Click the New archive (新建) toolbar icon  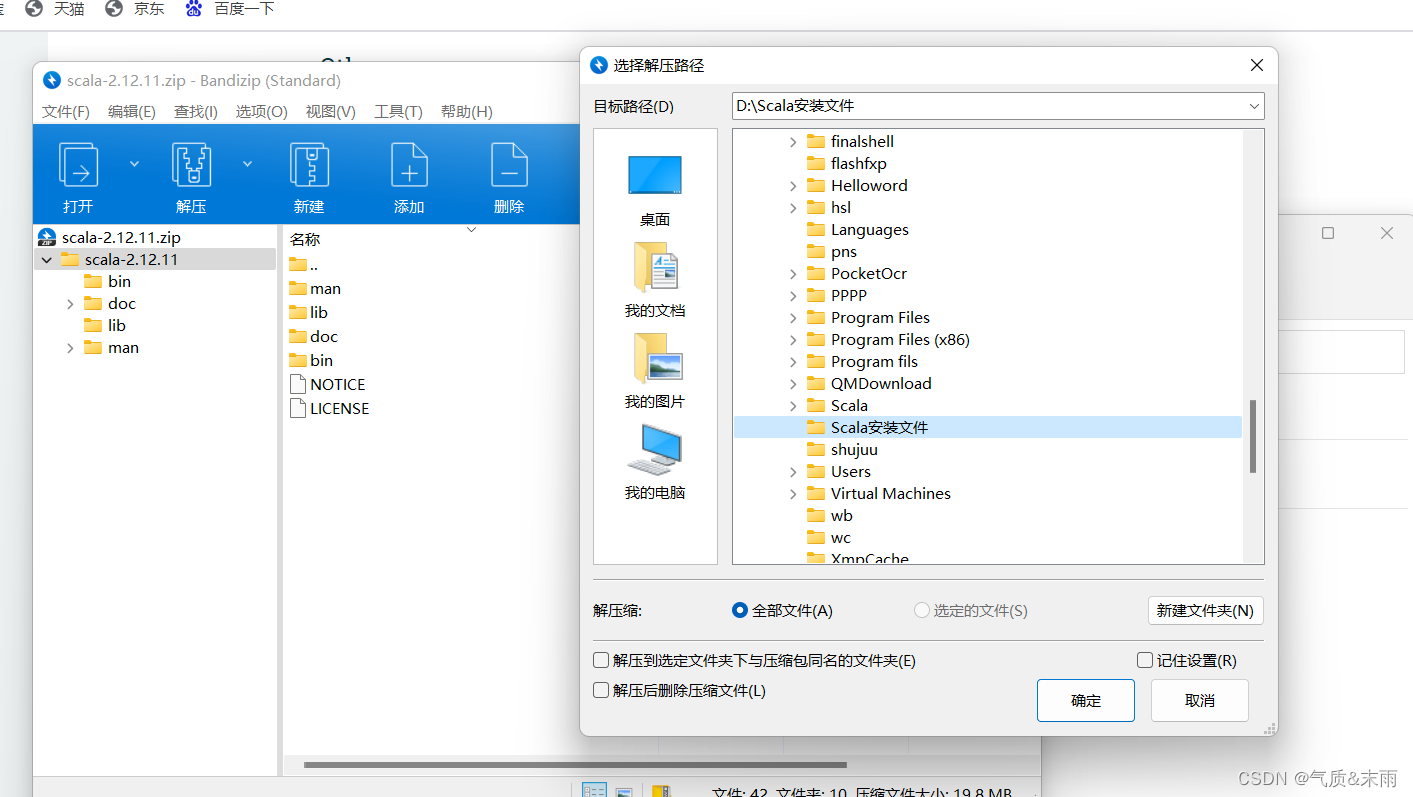(x=309, y=165)
